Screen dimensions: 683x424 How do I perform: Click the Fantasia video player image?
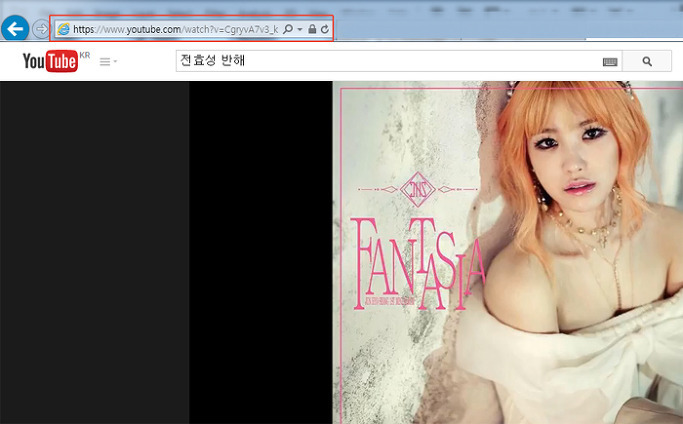click(507, 252)
